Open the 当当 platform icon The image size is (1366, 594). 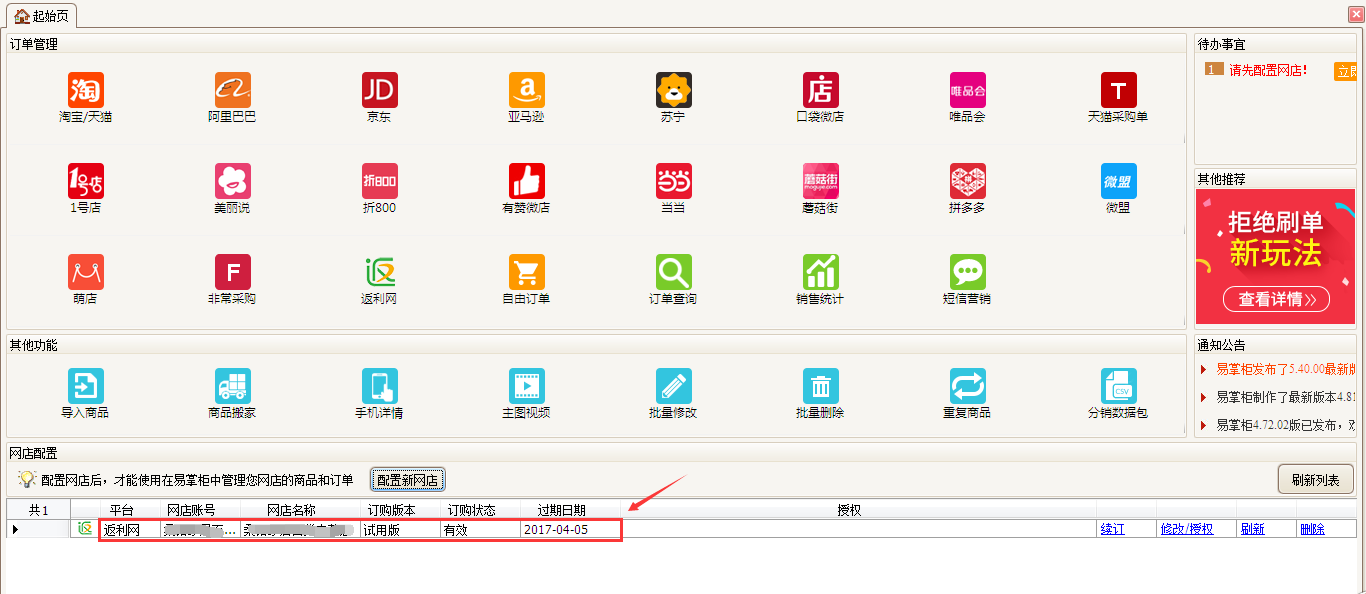pyautogui.click(x=673, y=181)
